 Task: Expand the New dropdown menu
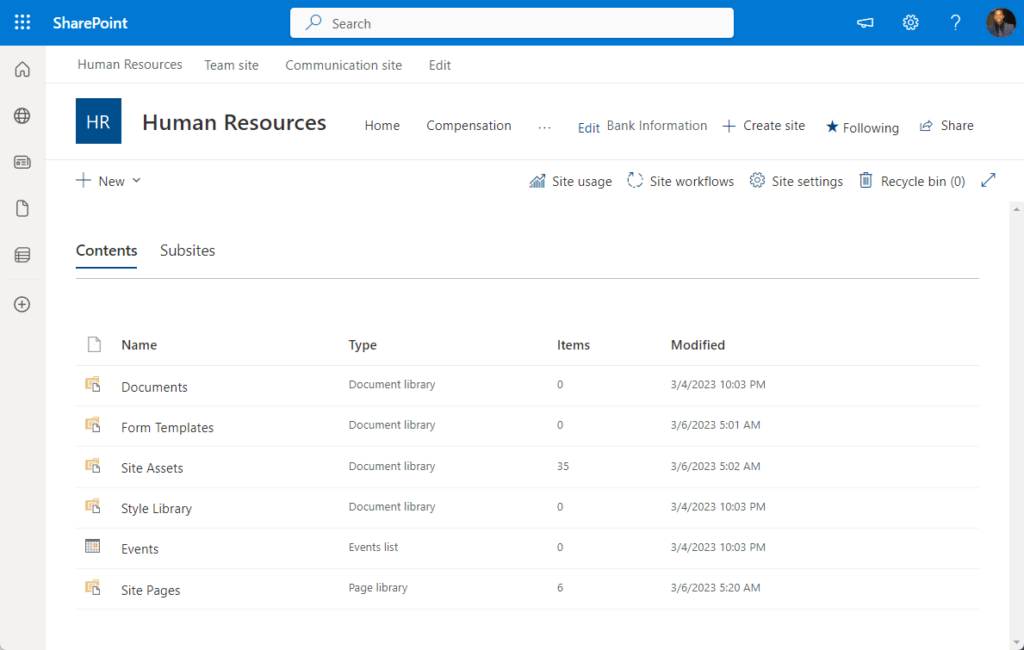108,181
